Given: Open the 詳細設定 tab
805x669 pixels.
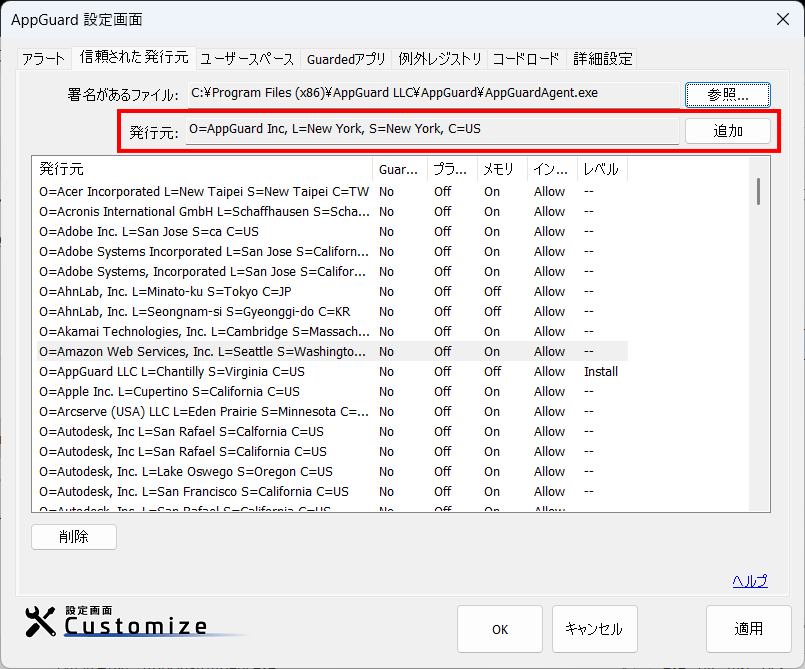Looking at the screenshot, I should [603, 58].
